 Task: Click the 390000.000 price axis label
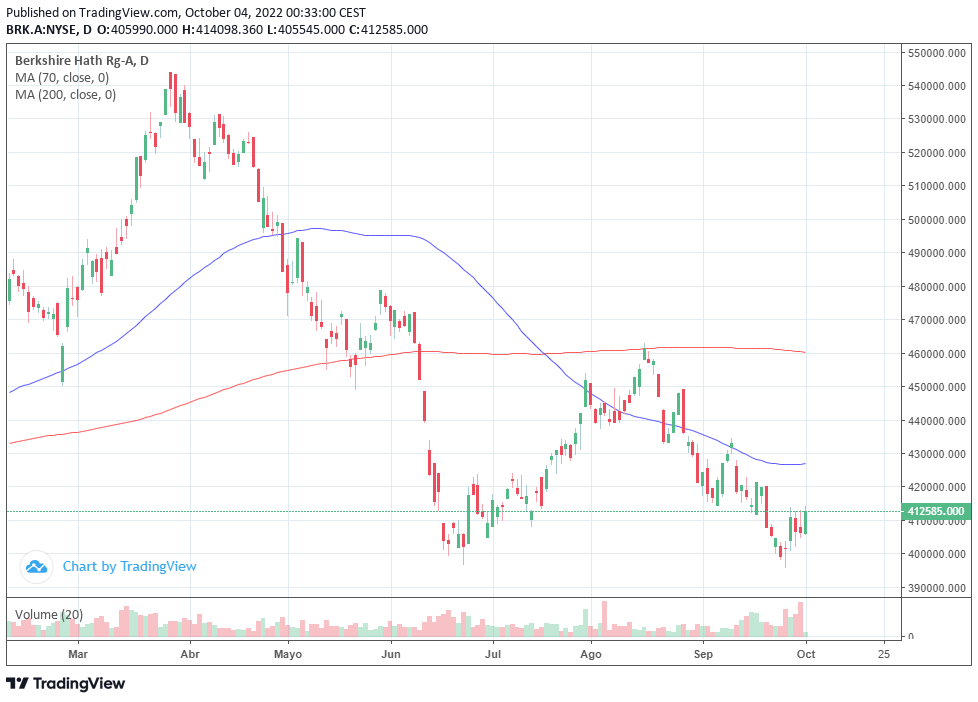pyautogui.click(x=936, y=588)
